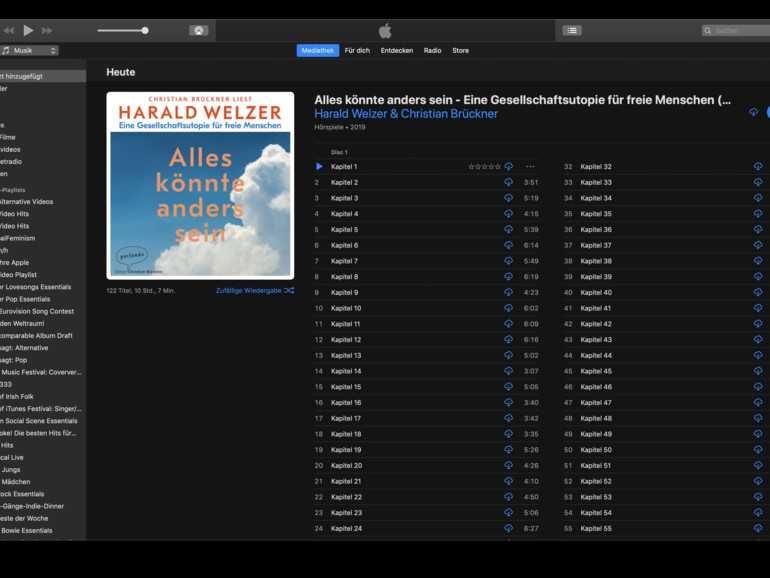Open the Gänge-Indie-Dinner playlist
This screenshot has width=770, height=578.
click(x=32, y=506)
